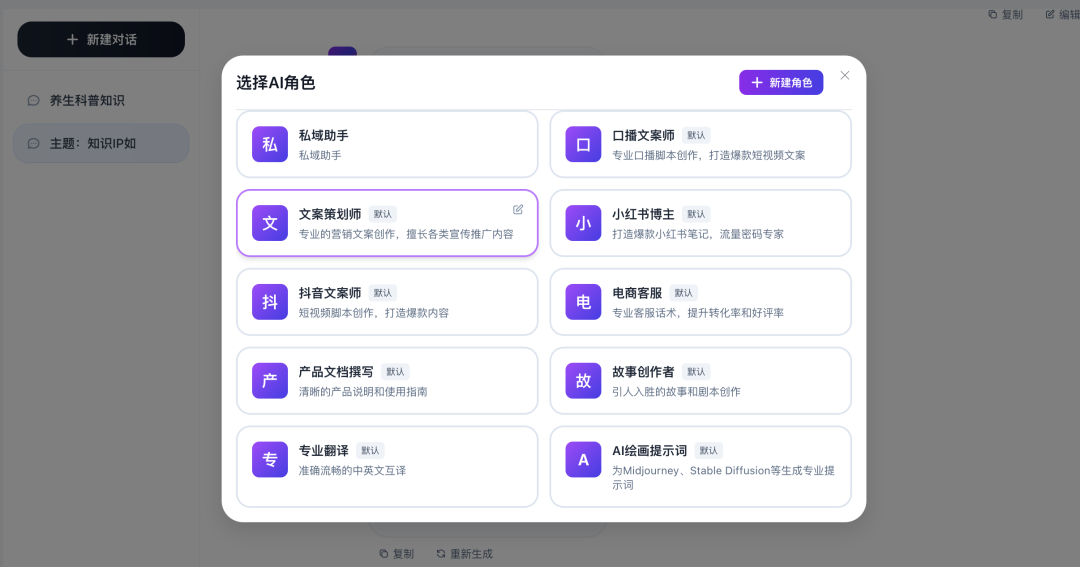Click 复制 below the message

(x=397, y=553)
